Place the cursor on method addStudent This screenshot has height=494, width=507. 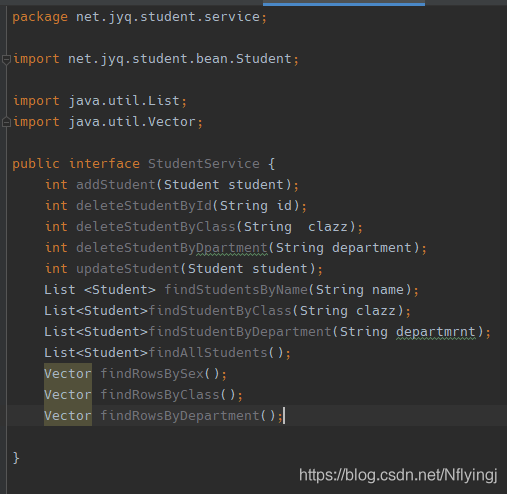116,185
